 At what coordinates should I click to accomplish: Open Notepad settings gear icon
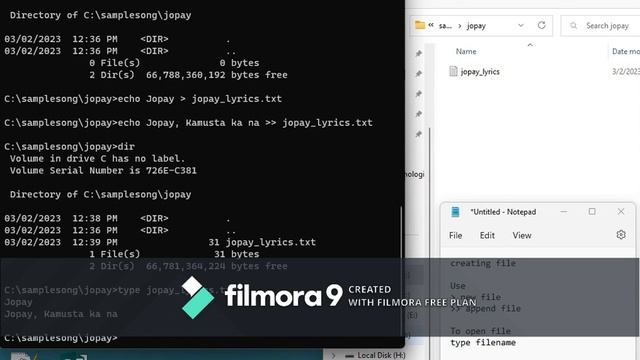[x=621, y=235]
